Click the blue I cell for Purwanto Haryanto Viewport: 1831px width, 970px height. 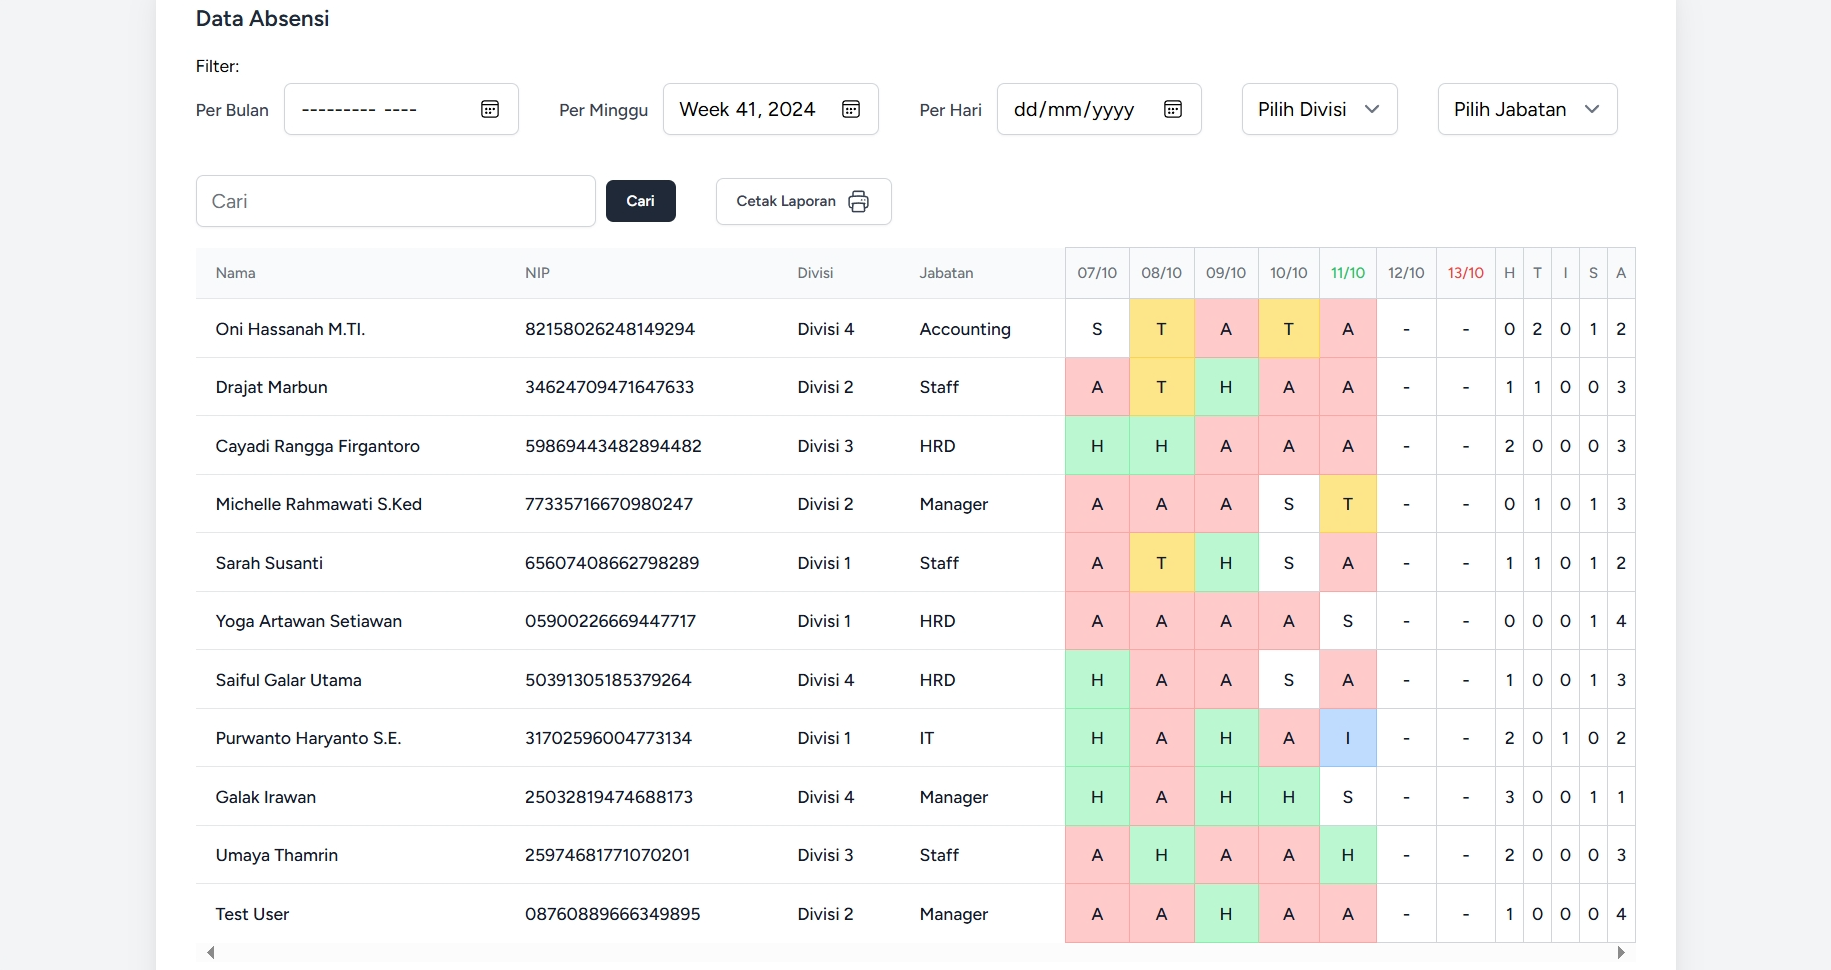(x=1347, y=738)
